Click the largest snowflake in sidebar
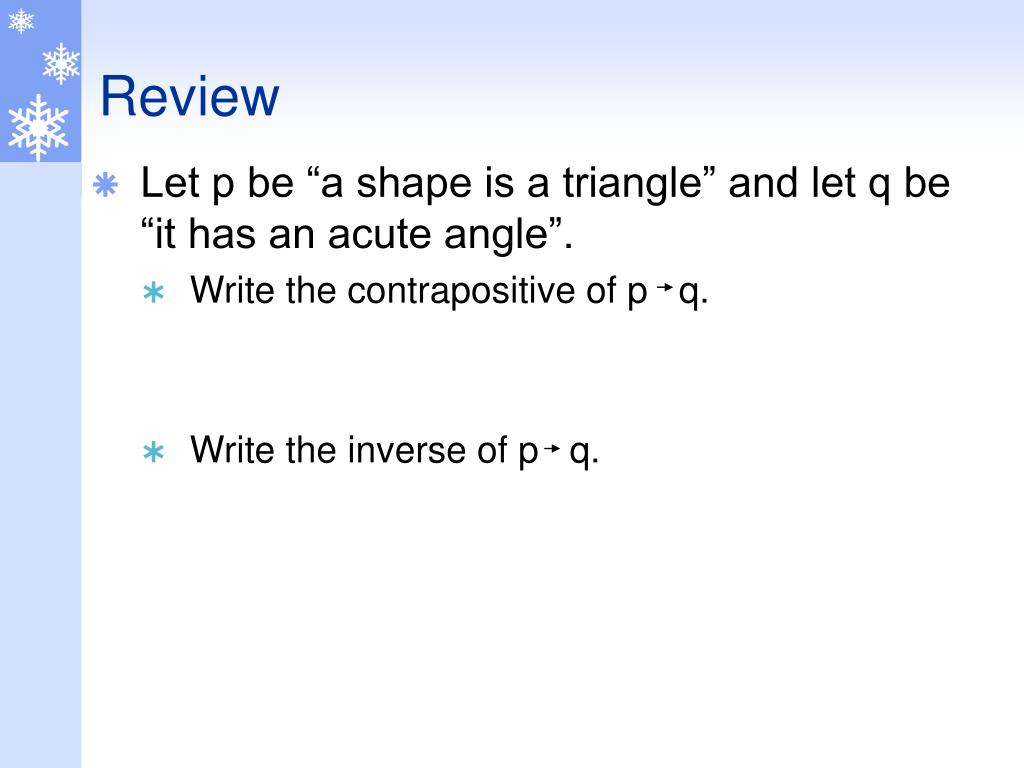The height and width of the screenshot is (768, 1024). (x=38, y=127)
